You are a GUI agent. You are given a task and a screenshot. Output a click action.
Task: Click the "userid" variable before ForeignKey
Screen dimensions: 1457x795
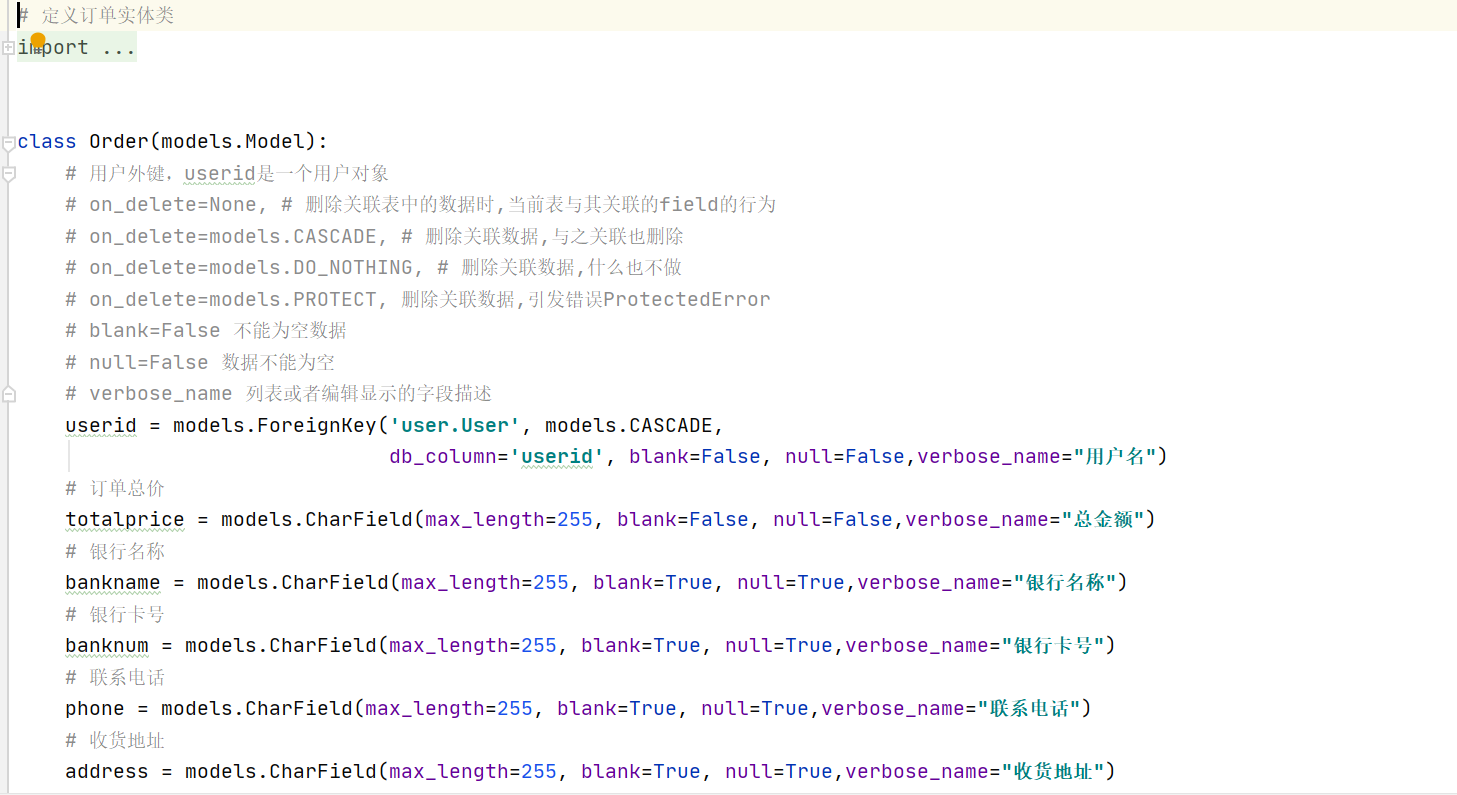[101, 426]
